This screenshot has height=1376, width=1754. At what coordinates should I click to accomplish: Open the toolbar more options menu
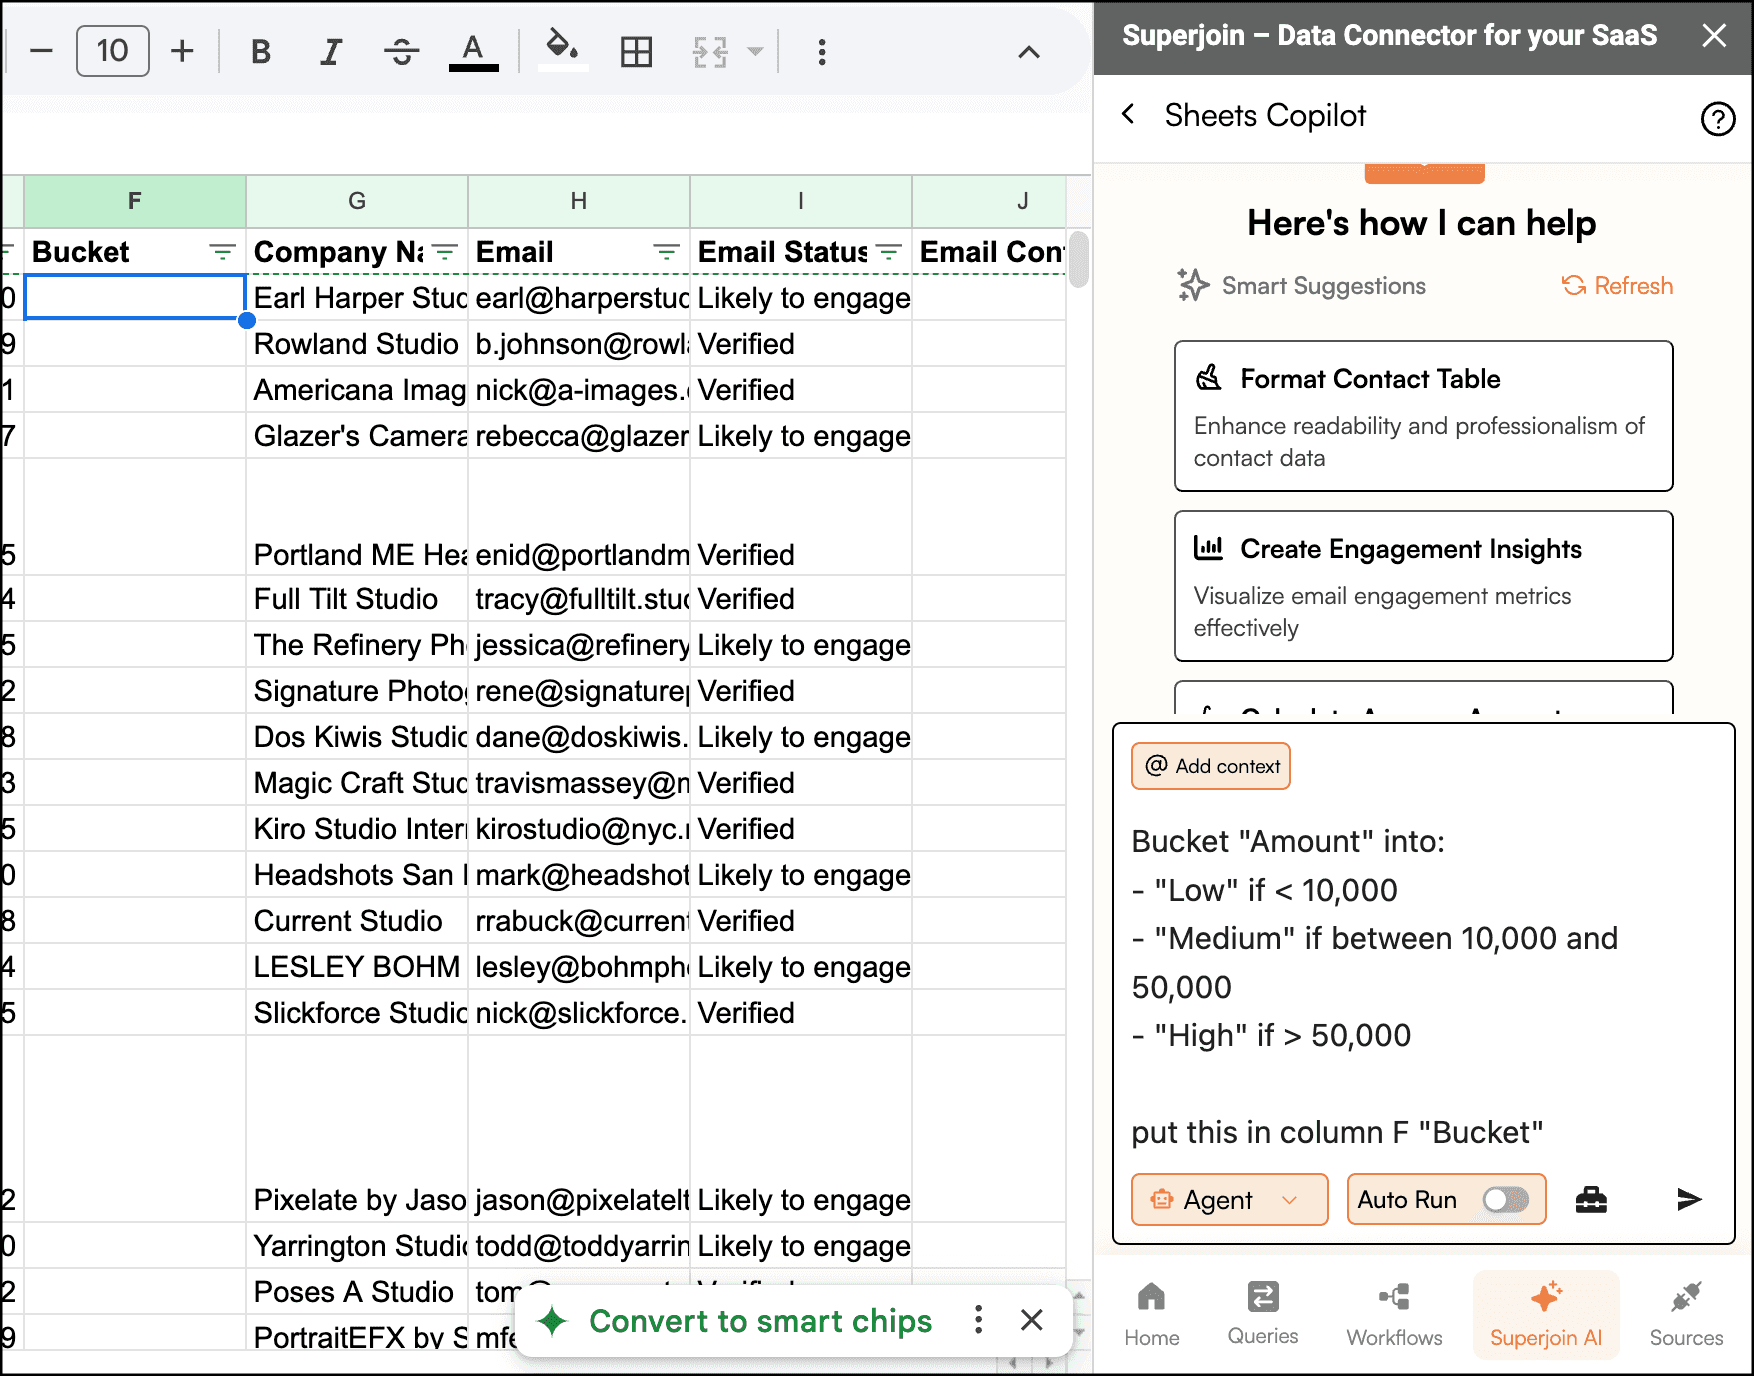tap(821, 51)
